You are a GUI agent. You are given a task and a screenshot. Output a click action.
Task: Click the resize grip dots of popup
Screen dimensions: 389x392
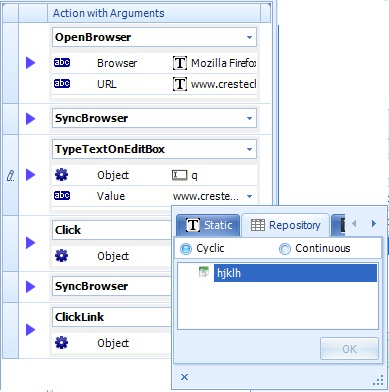[x=379, y=380]
